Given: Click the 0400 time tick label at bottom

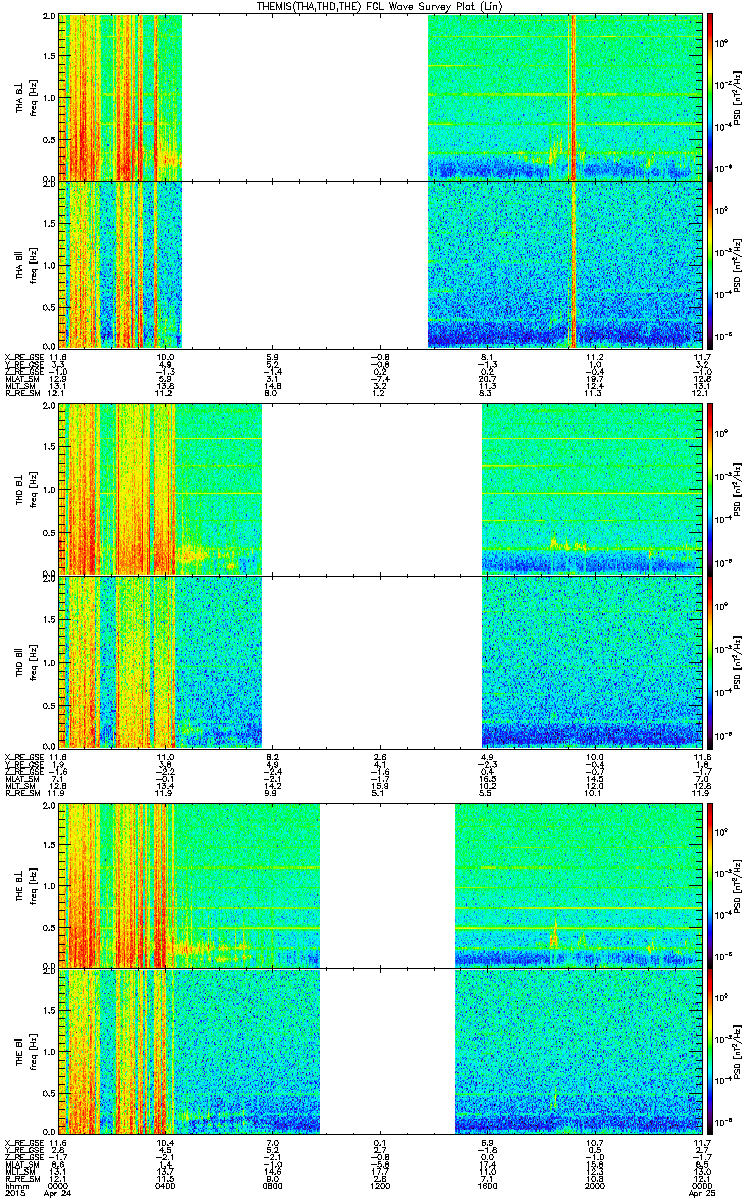Looking at the screenshot, I should [166, 1185].
